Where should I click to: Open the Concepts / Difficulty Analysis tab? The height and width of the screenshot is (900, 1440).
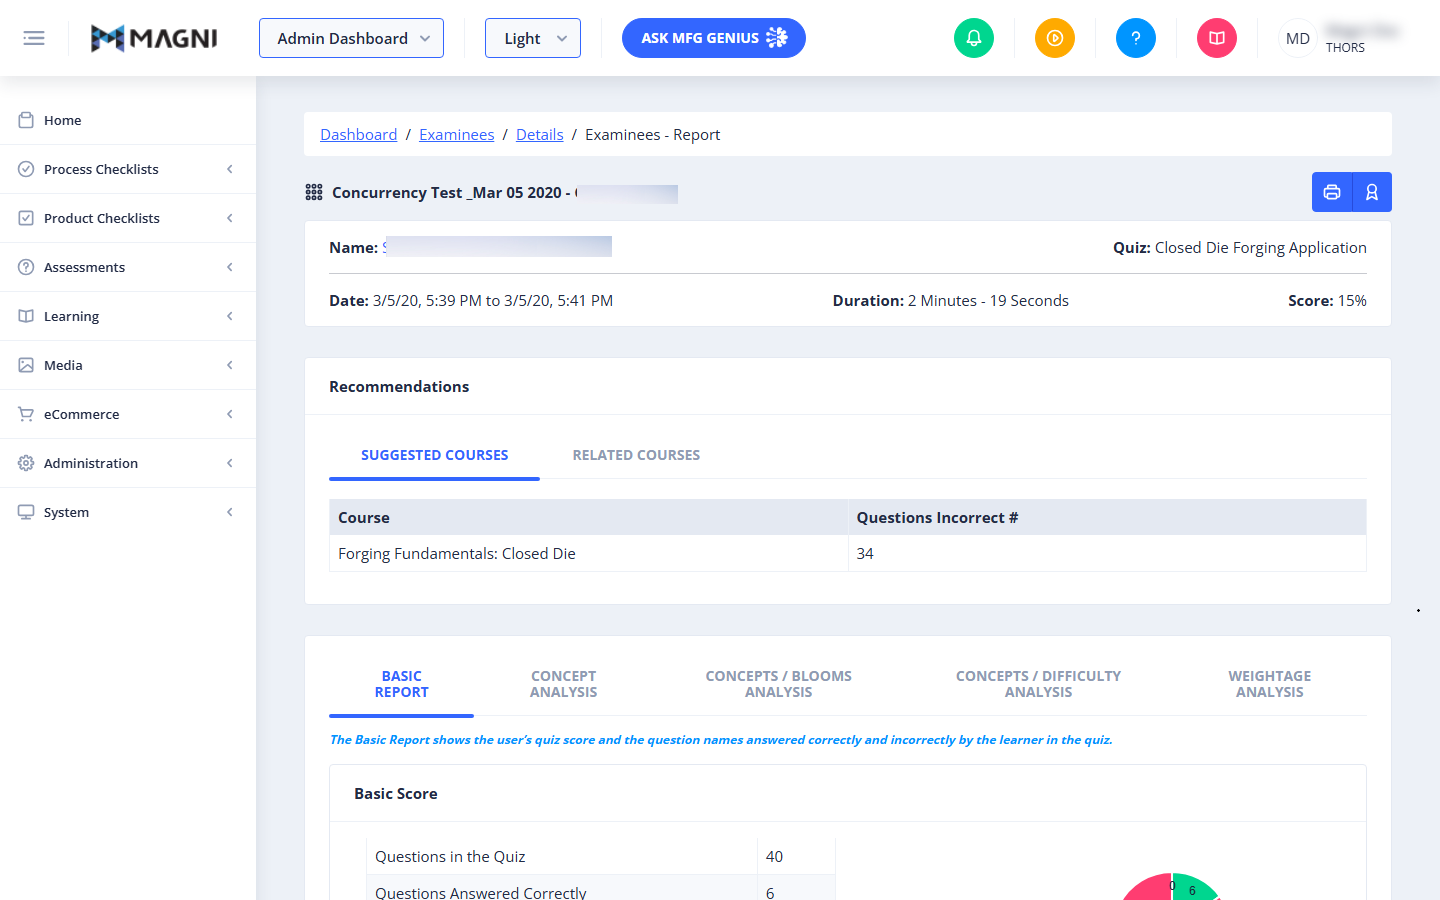pos(1038,684)
